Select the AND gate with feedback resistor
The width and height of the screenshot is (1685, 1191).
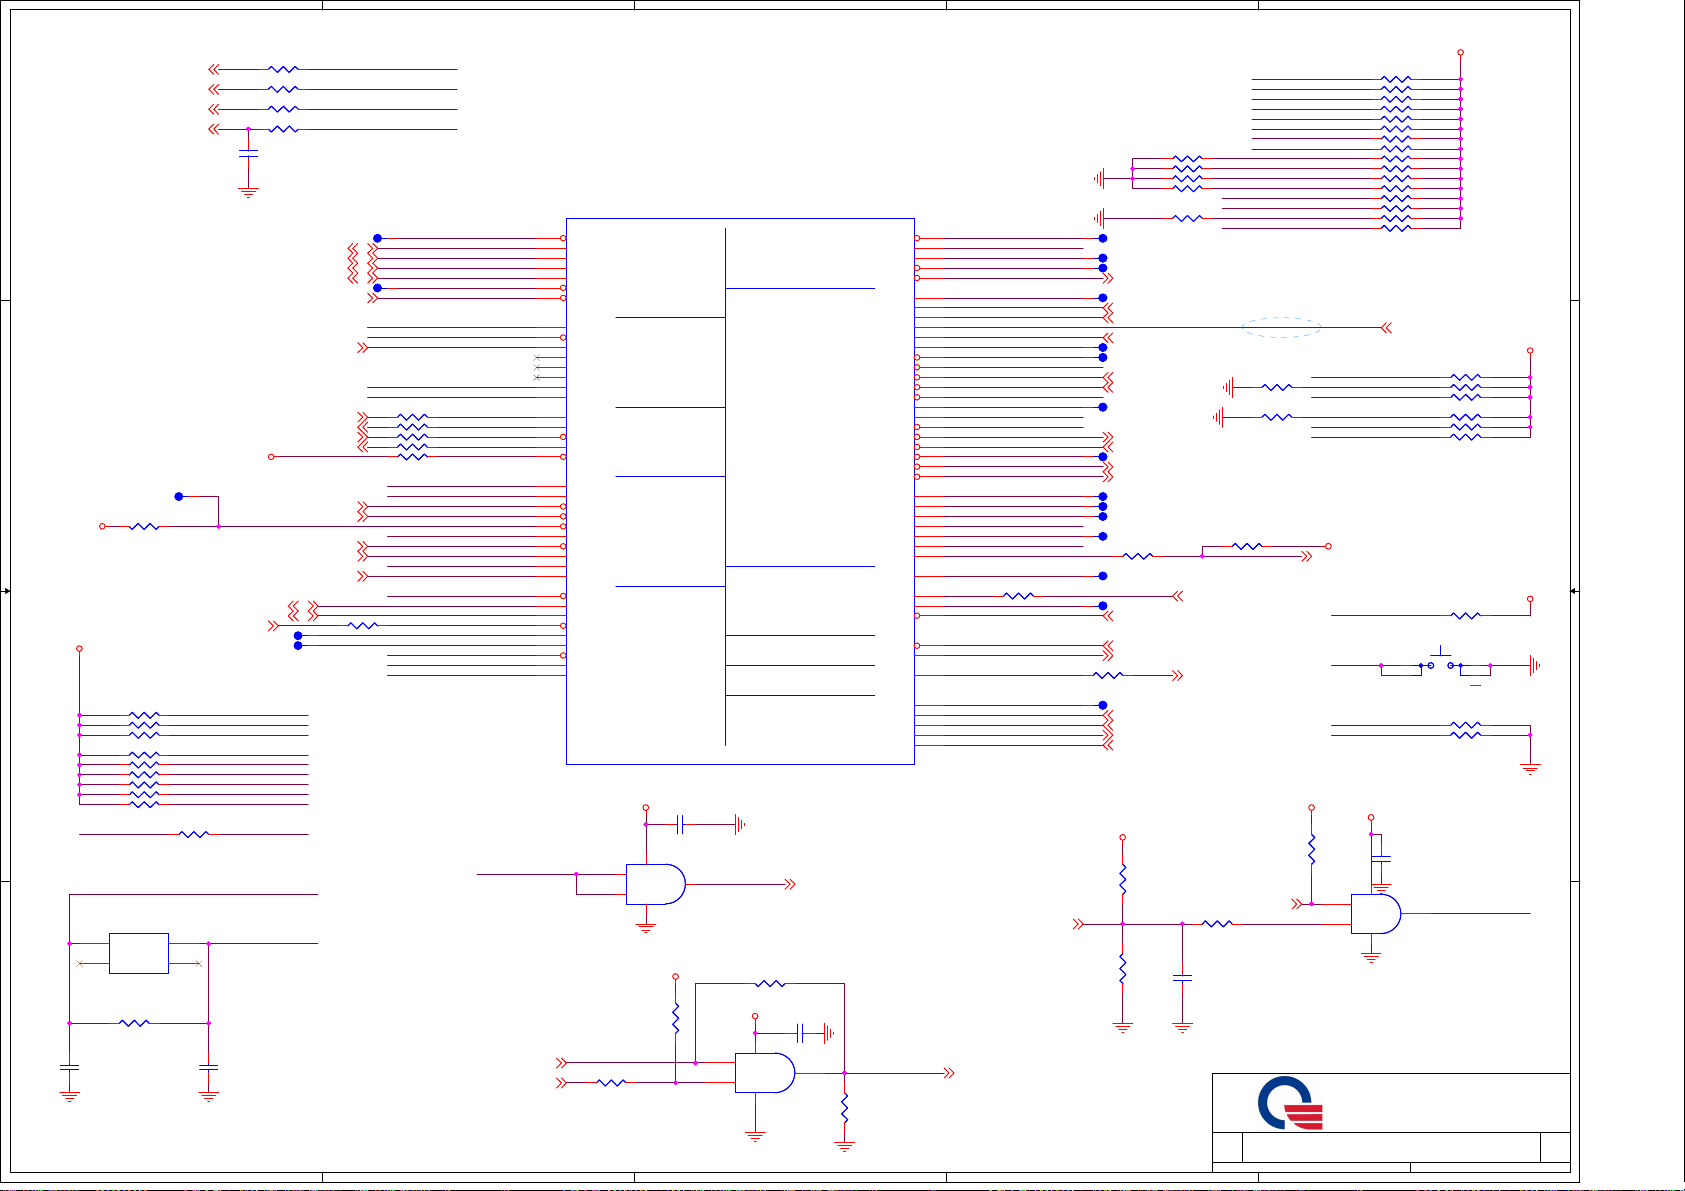pyautogui.click(x=765, y=1073)
